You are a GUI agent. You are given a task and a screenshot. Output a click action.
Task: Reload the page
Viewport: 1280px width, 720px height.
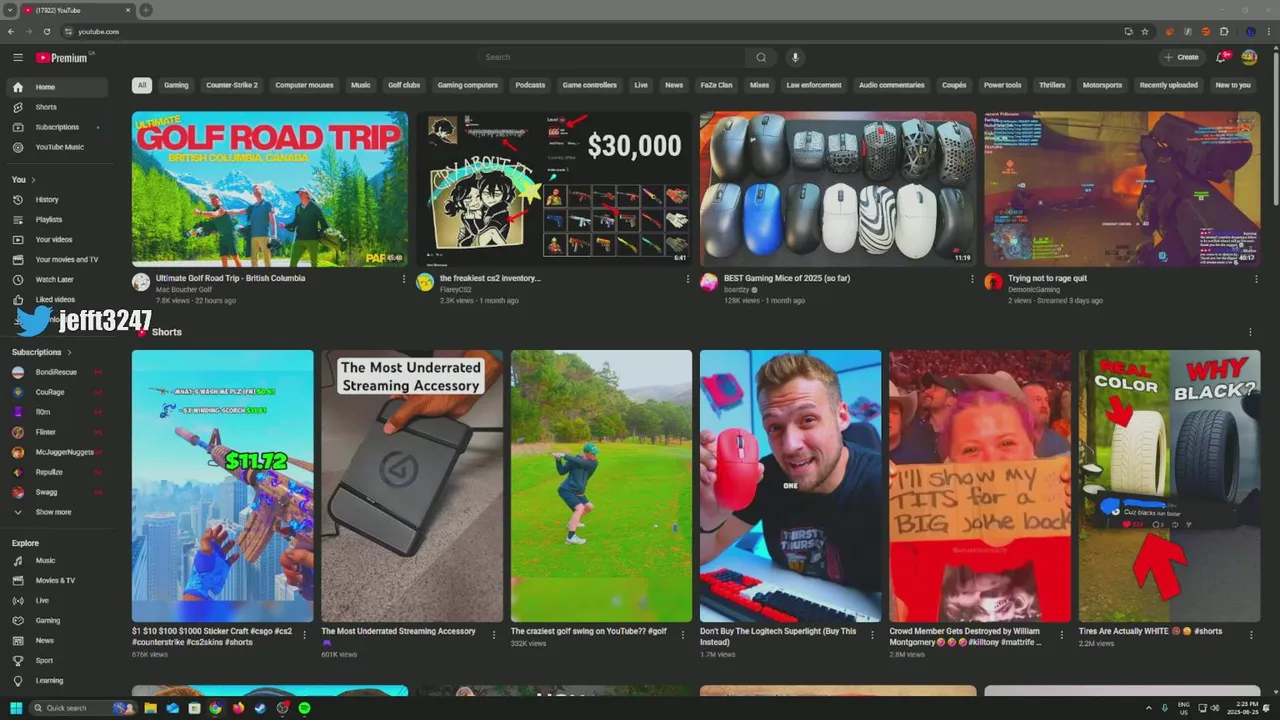[47, 31]
